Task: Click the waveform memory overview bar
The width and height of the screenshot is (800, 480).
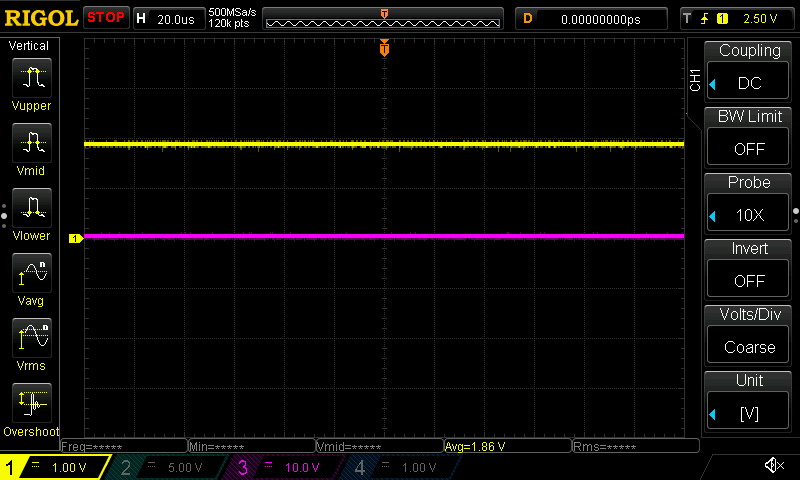Action: (383, 19)
